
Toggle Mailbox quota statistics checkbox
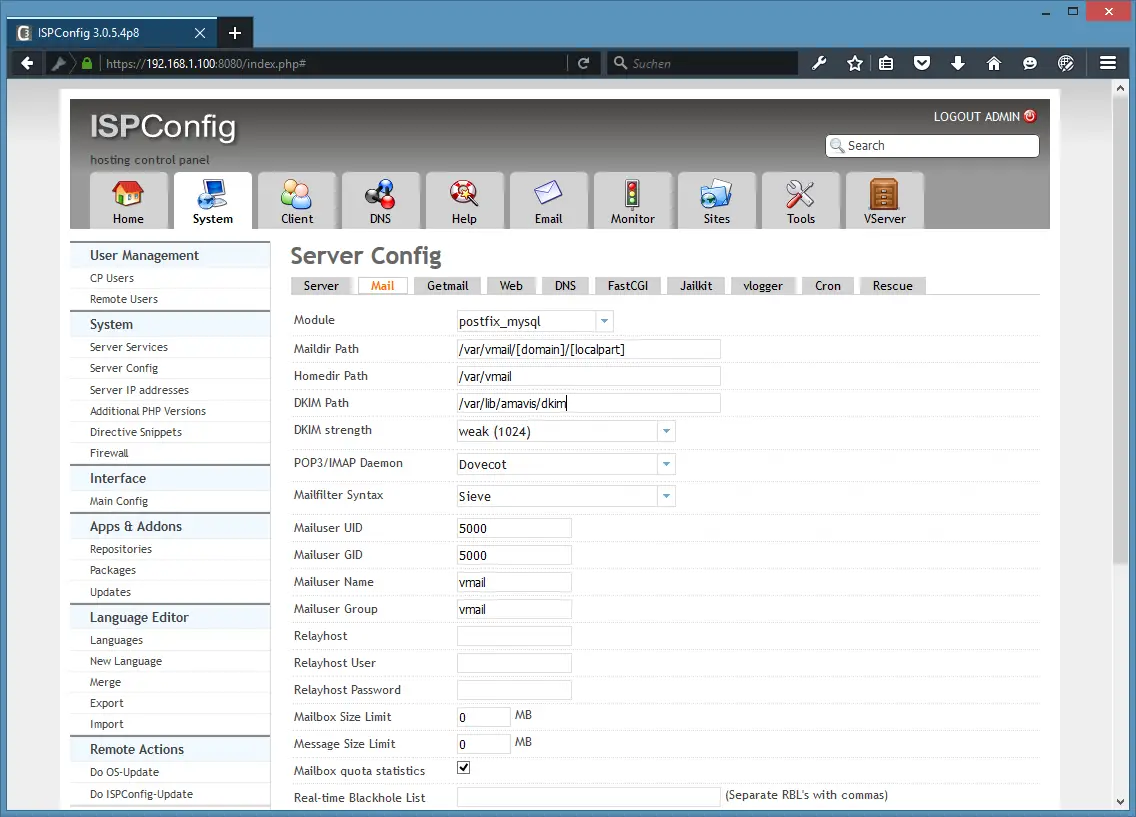pyautogui.click(x=464, y=768)
